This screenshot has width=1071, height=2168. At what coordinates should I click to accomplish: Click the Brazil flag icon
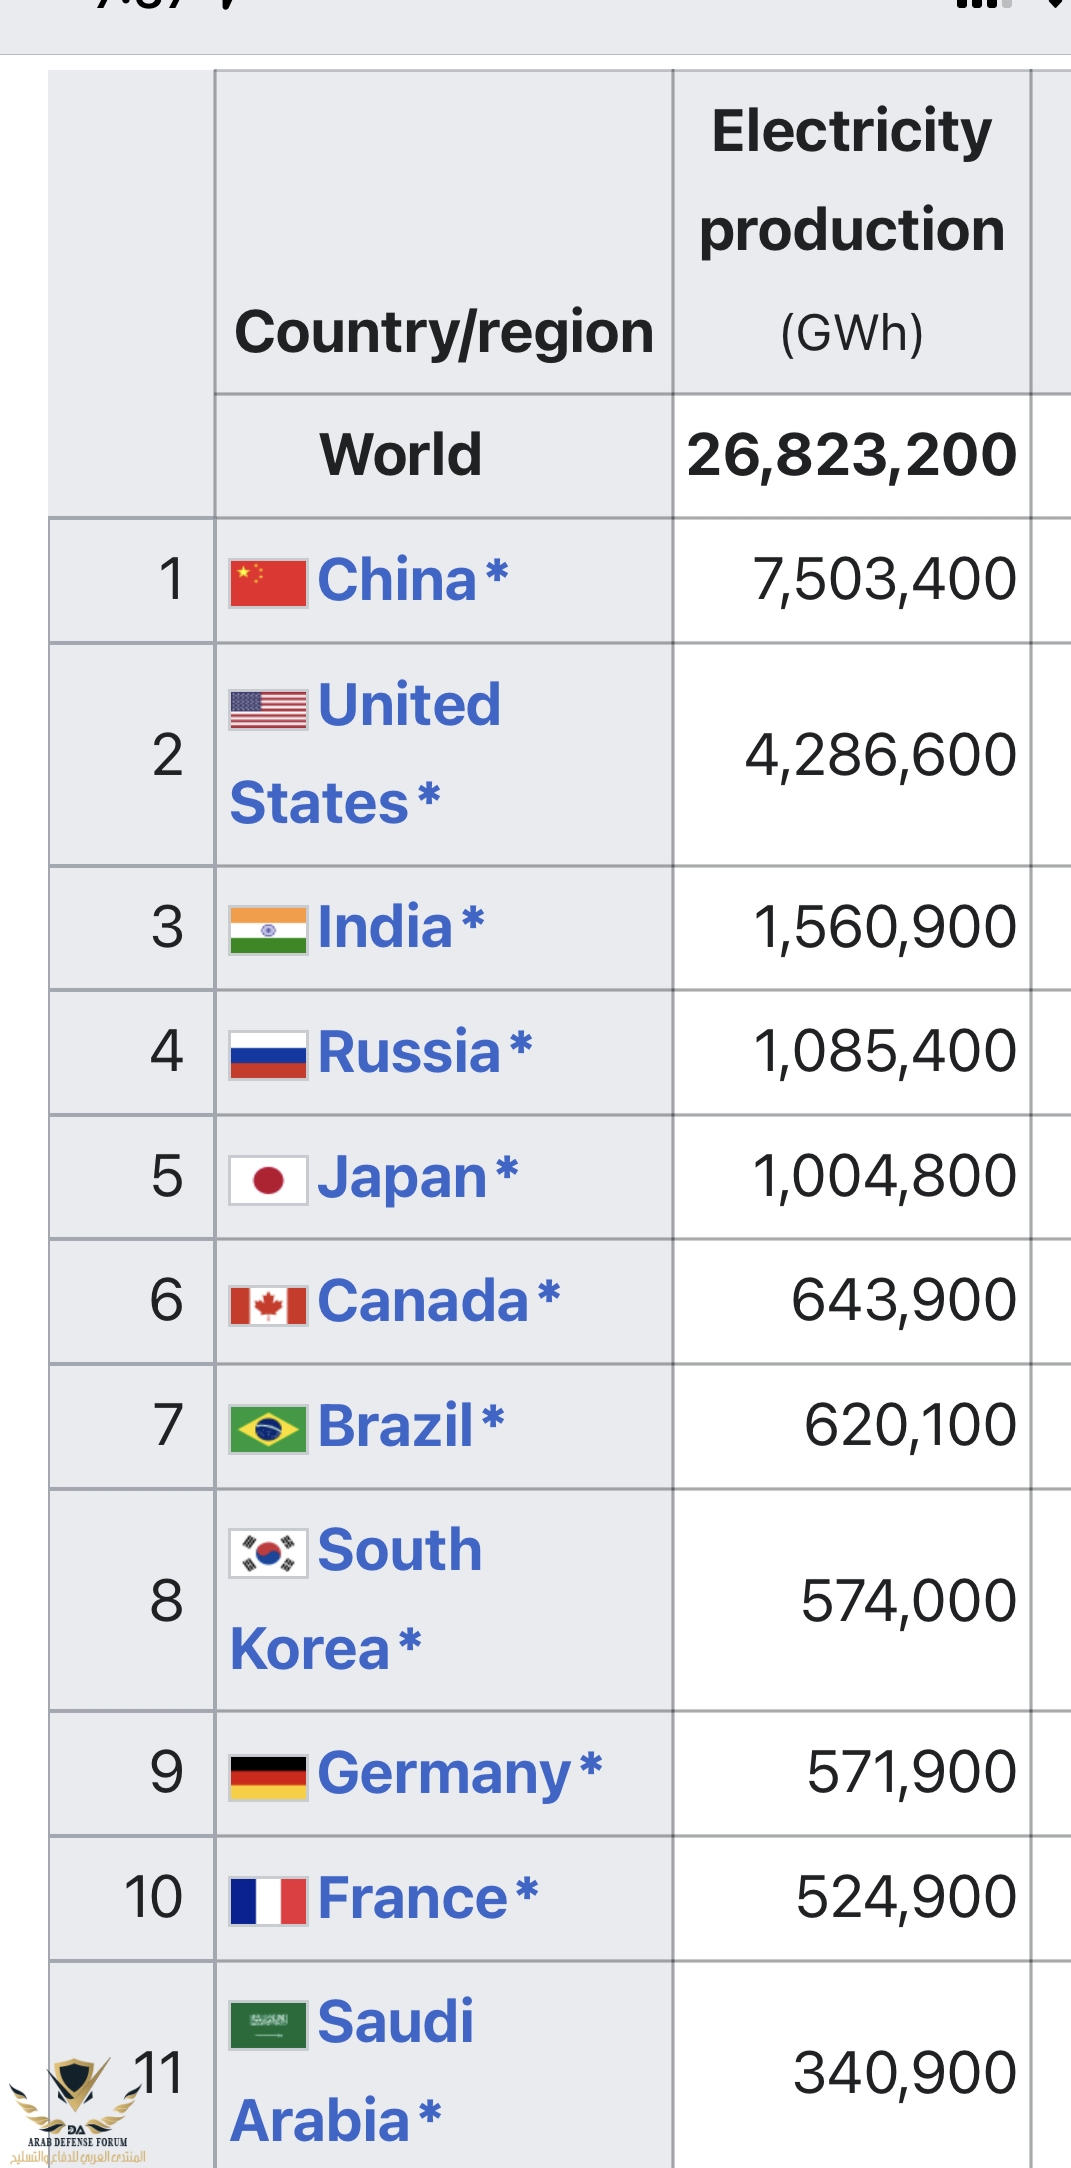267,1429
